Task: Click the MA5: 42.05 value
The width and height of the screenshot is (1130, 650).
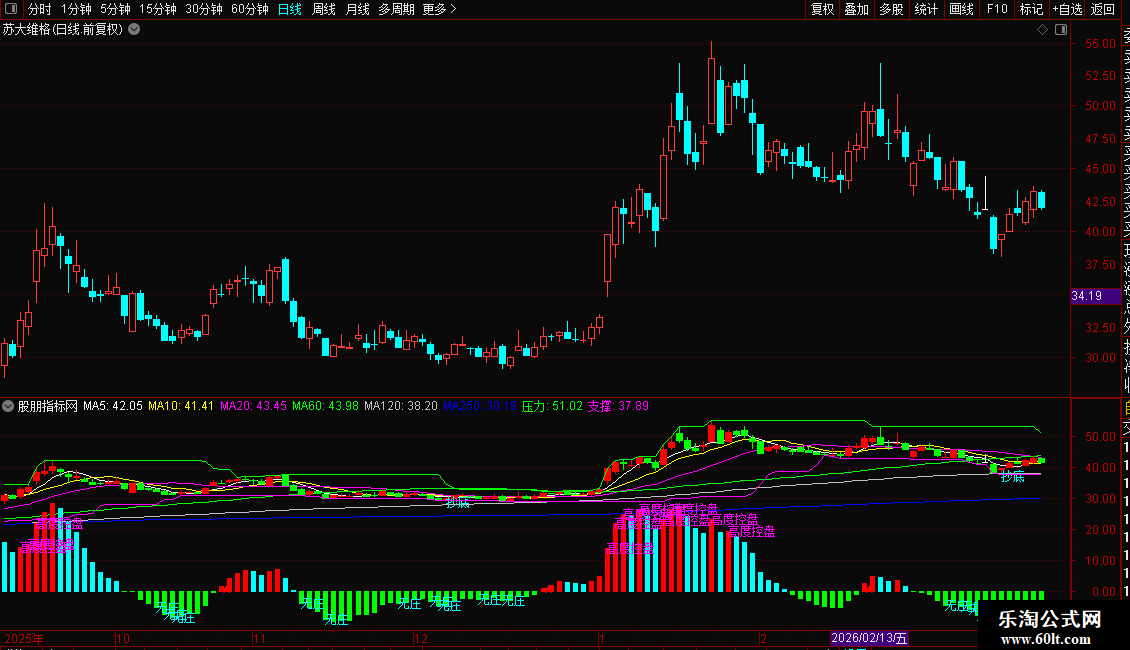Action: [x=112, y=406]
